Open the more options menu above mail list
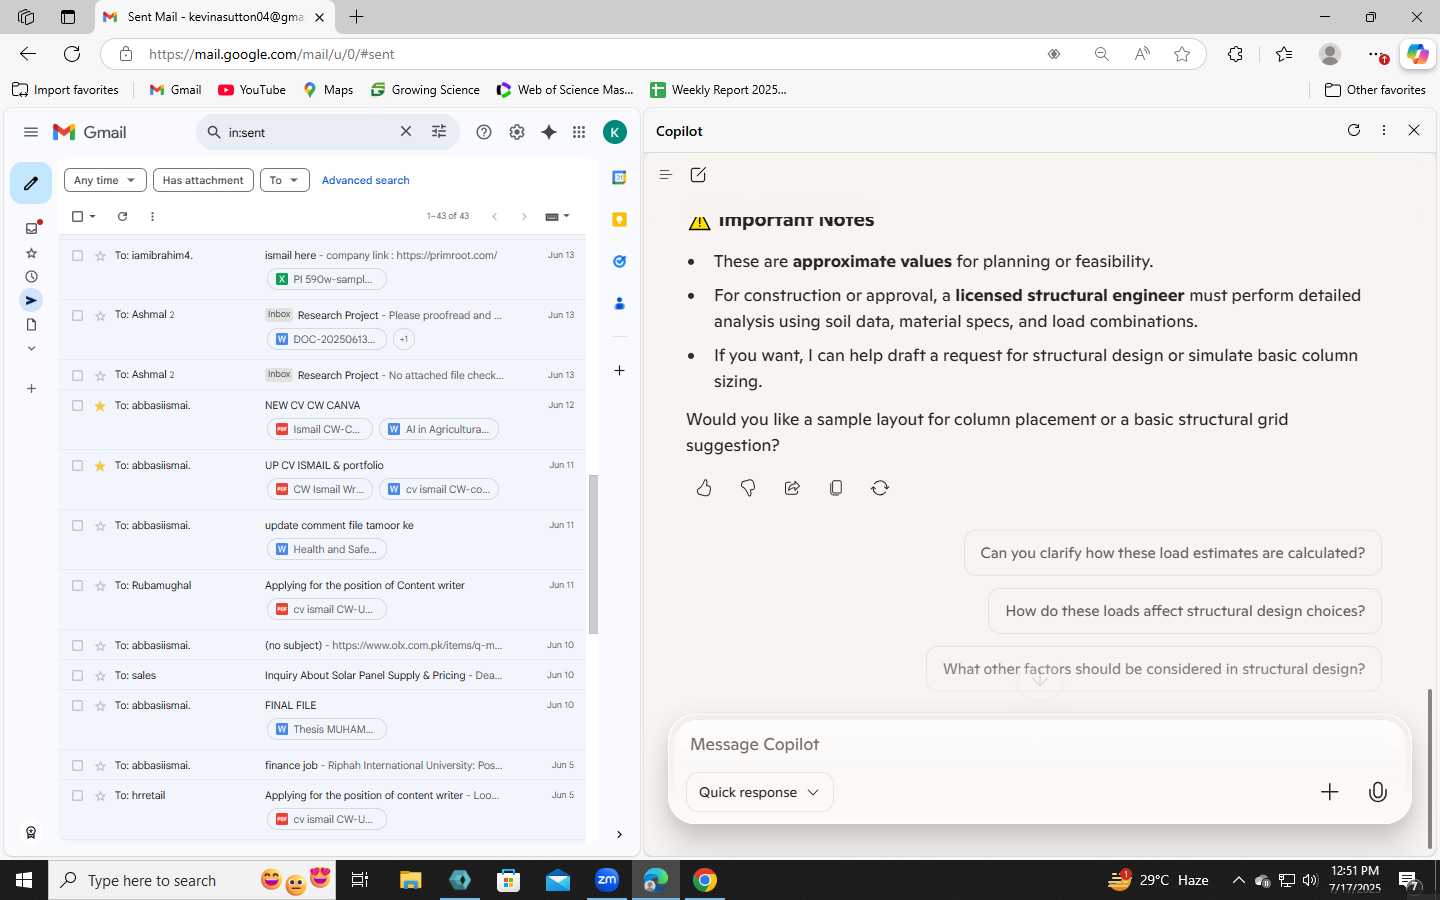The width and height of the screenshot is (1440, 900). click(152, 216)
